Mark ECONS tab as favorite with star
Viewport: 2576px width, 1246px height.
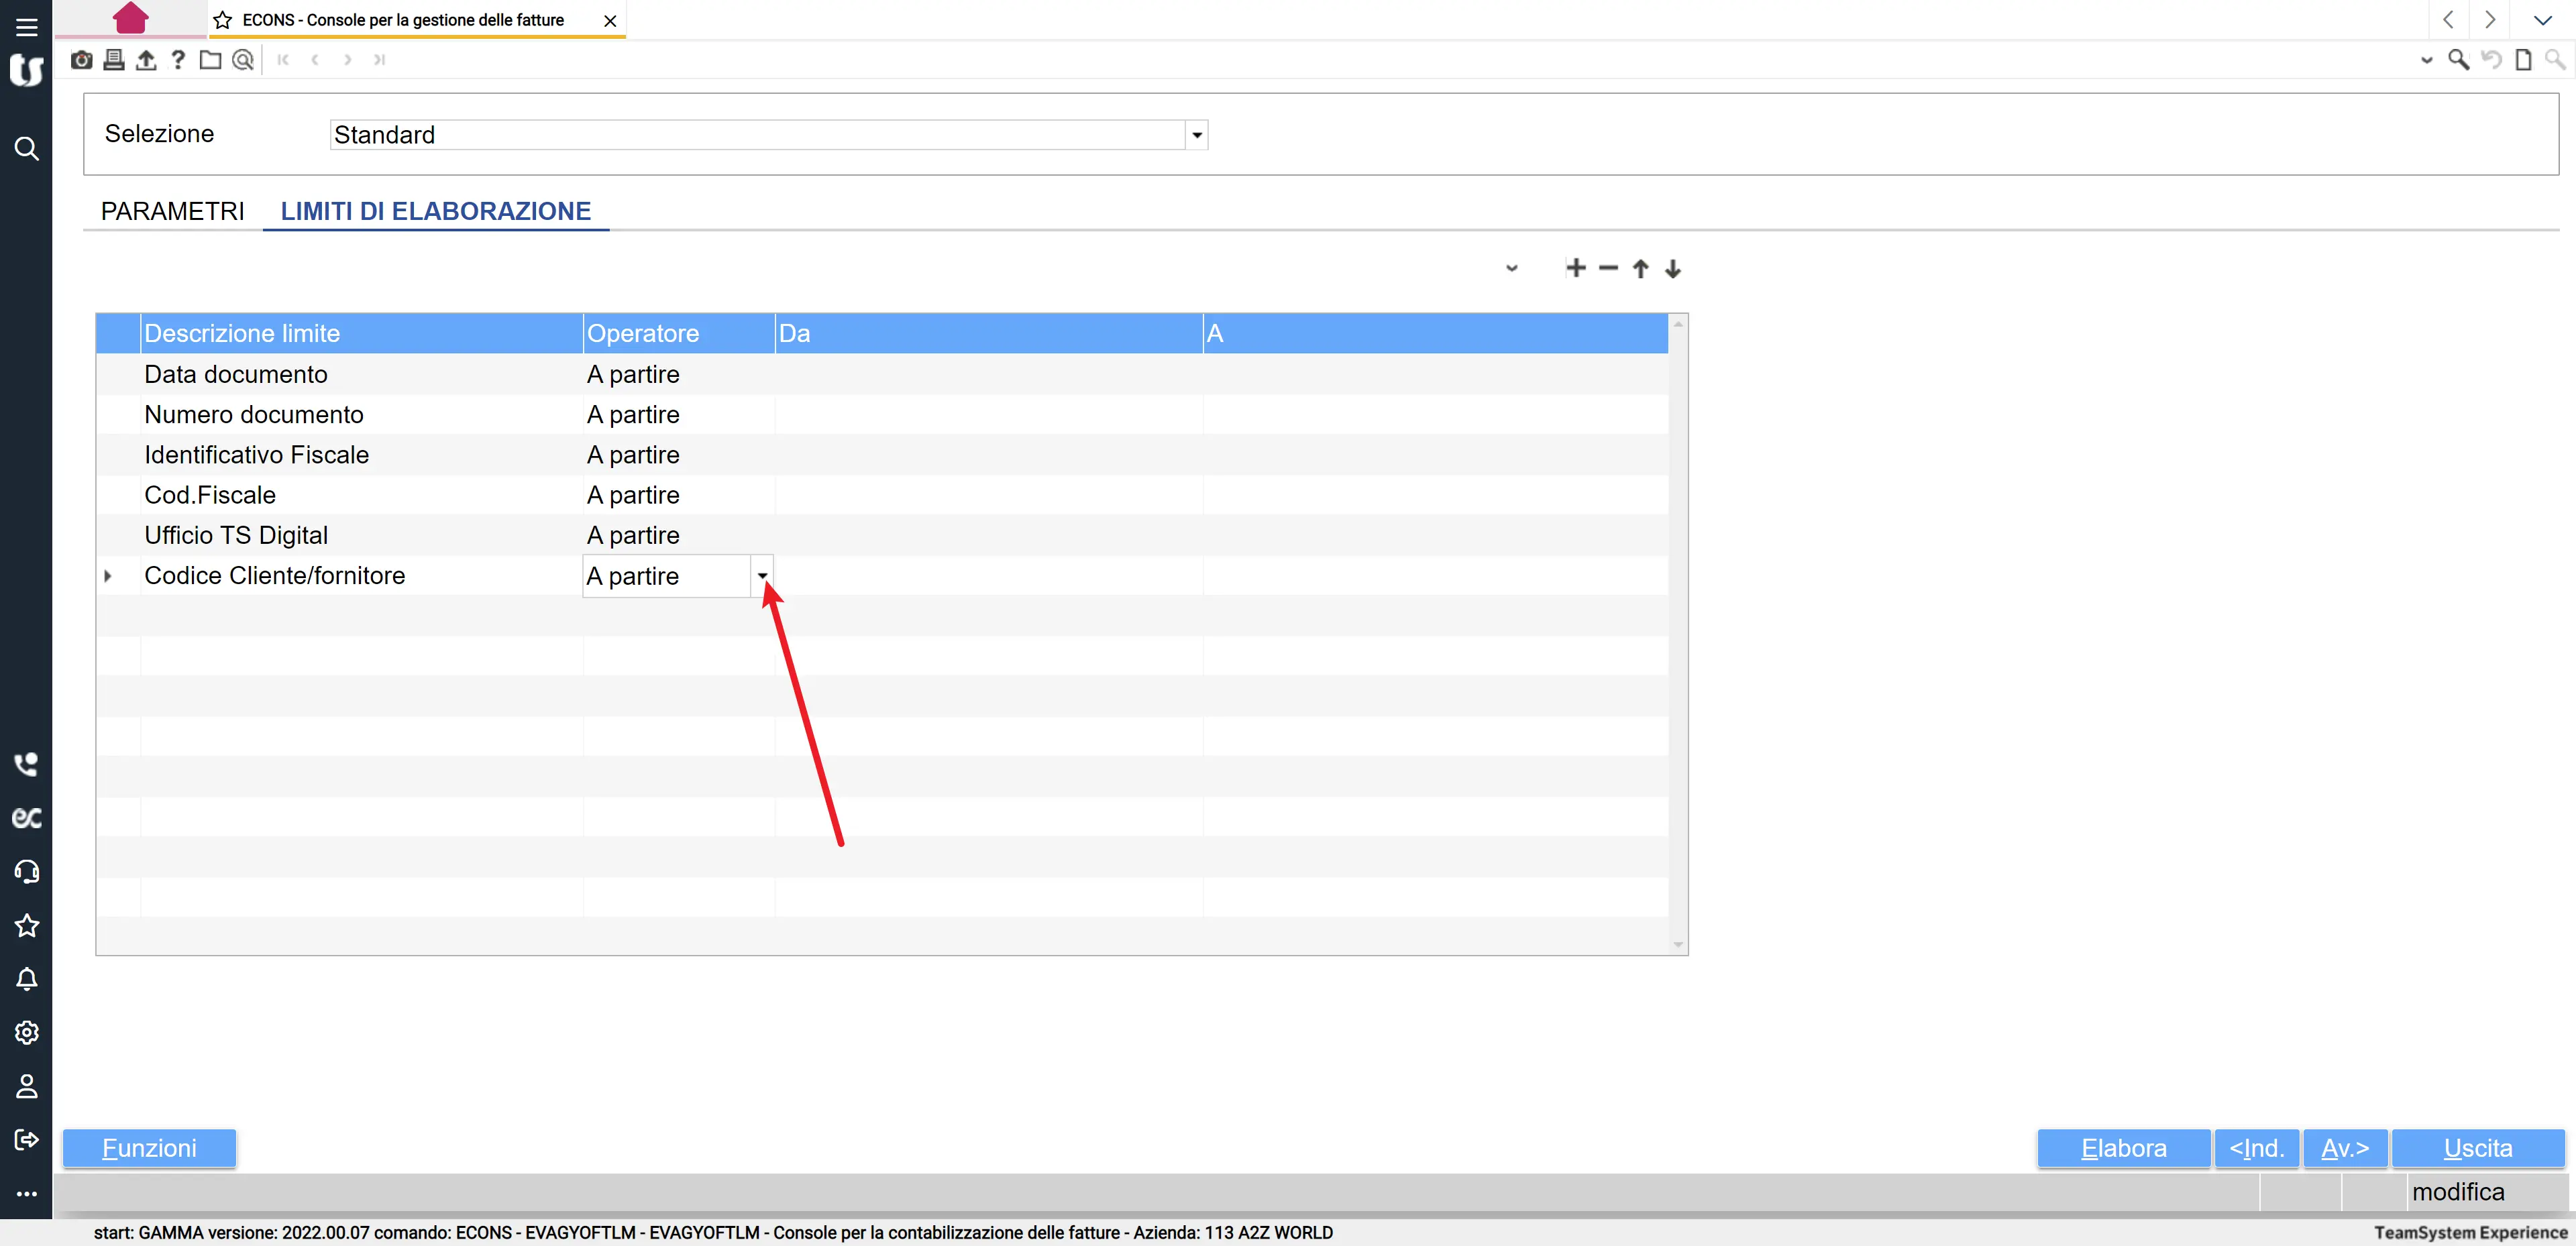click(223, 20)
